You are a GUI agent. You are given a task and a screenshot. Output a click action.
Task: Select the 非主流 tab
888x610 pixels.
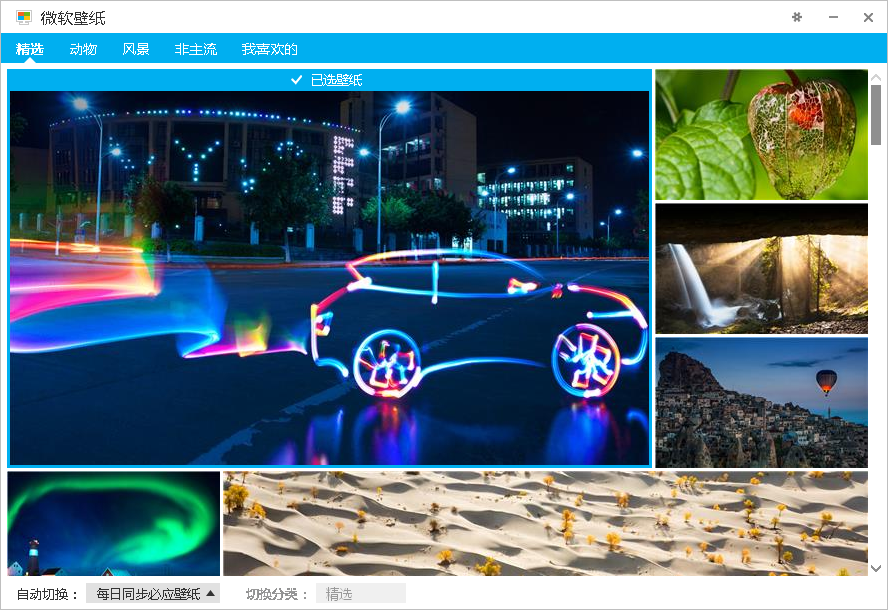click(x=195, y=49)
